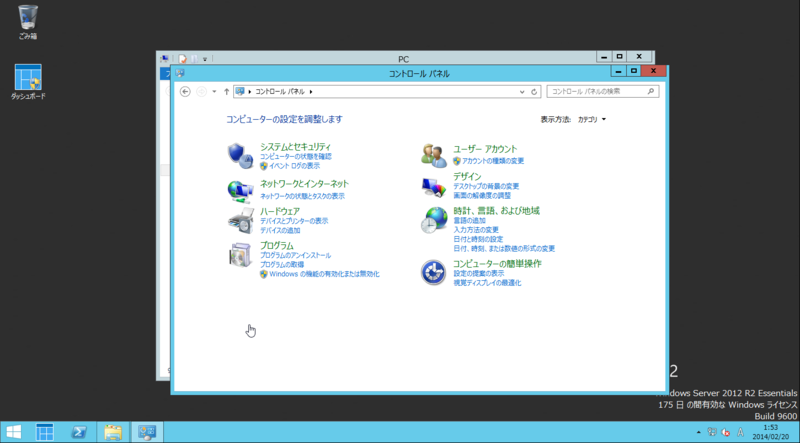Open 設定の提案の表示 link

click(x=479, y=274)
